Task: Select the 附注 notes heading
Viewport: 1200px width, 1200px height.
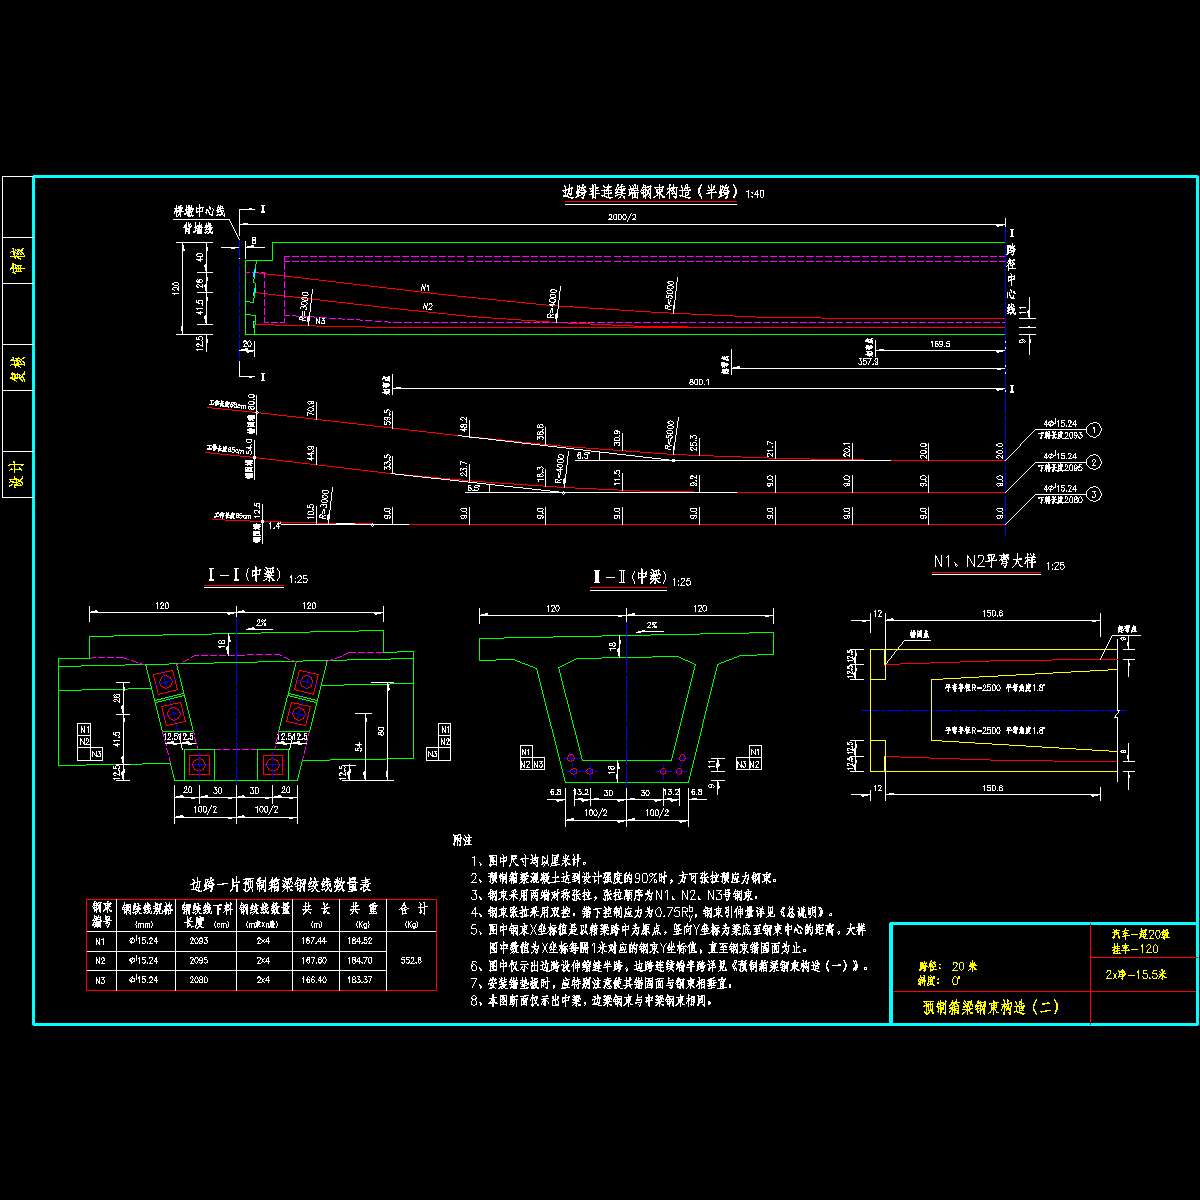Action: (x=462, y=840)
